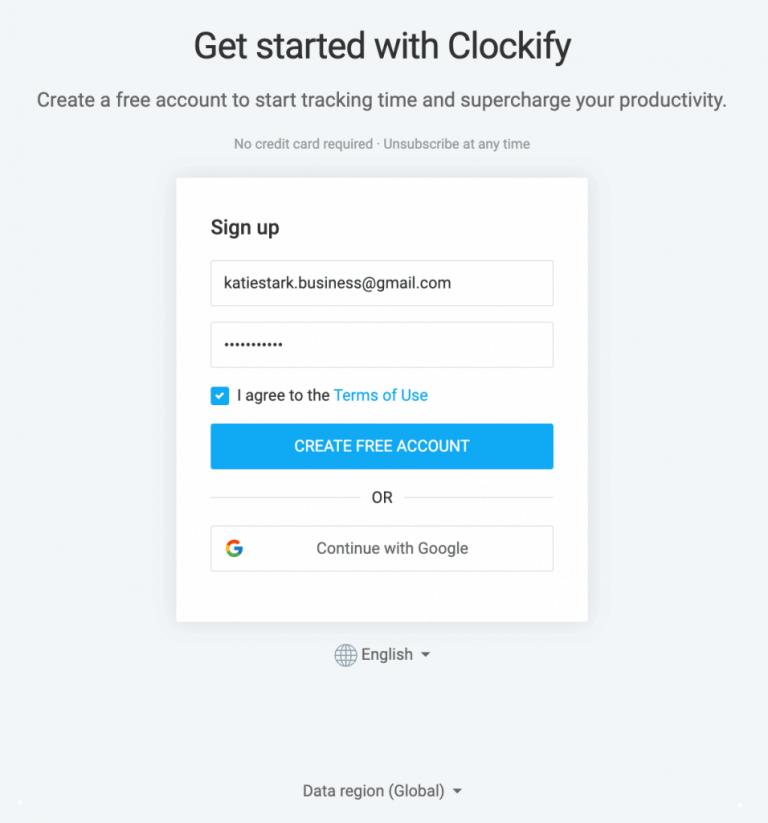Screen dimensions: 768x823
Task: Expand the Data region (Global) selector
Action: (x=383, y=790)
